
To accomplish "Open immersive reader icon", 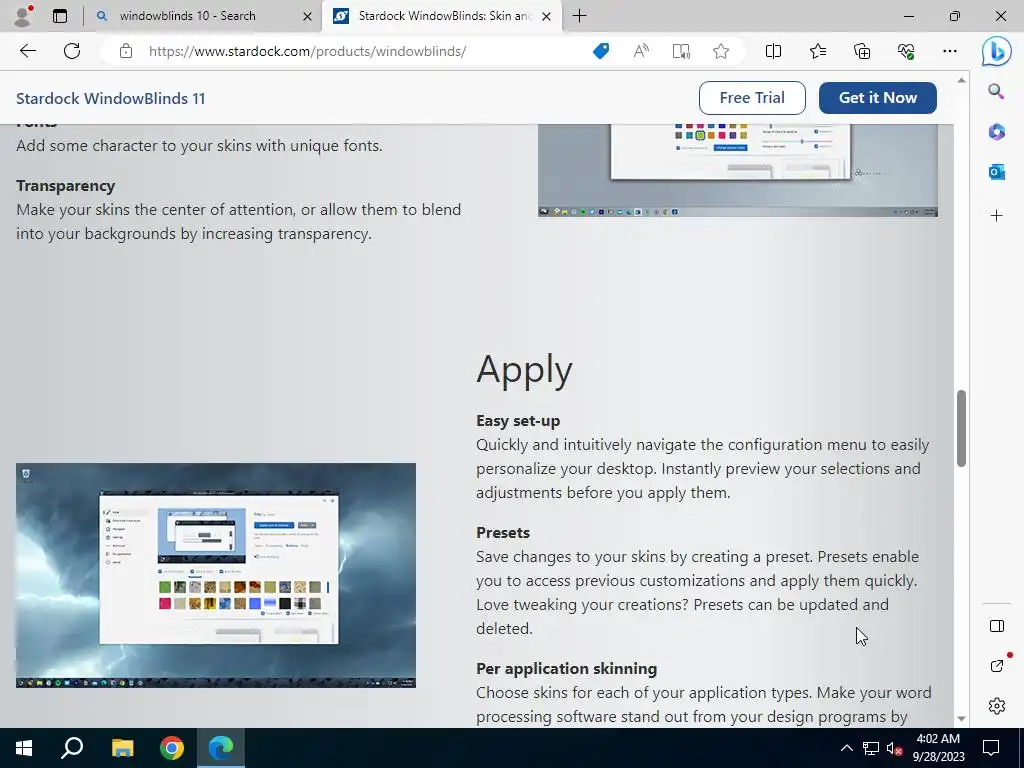I will [x=681, y=51].
